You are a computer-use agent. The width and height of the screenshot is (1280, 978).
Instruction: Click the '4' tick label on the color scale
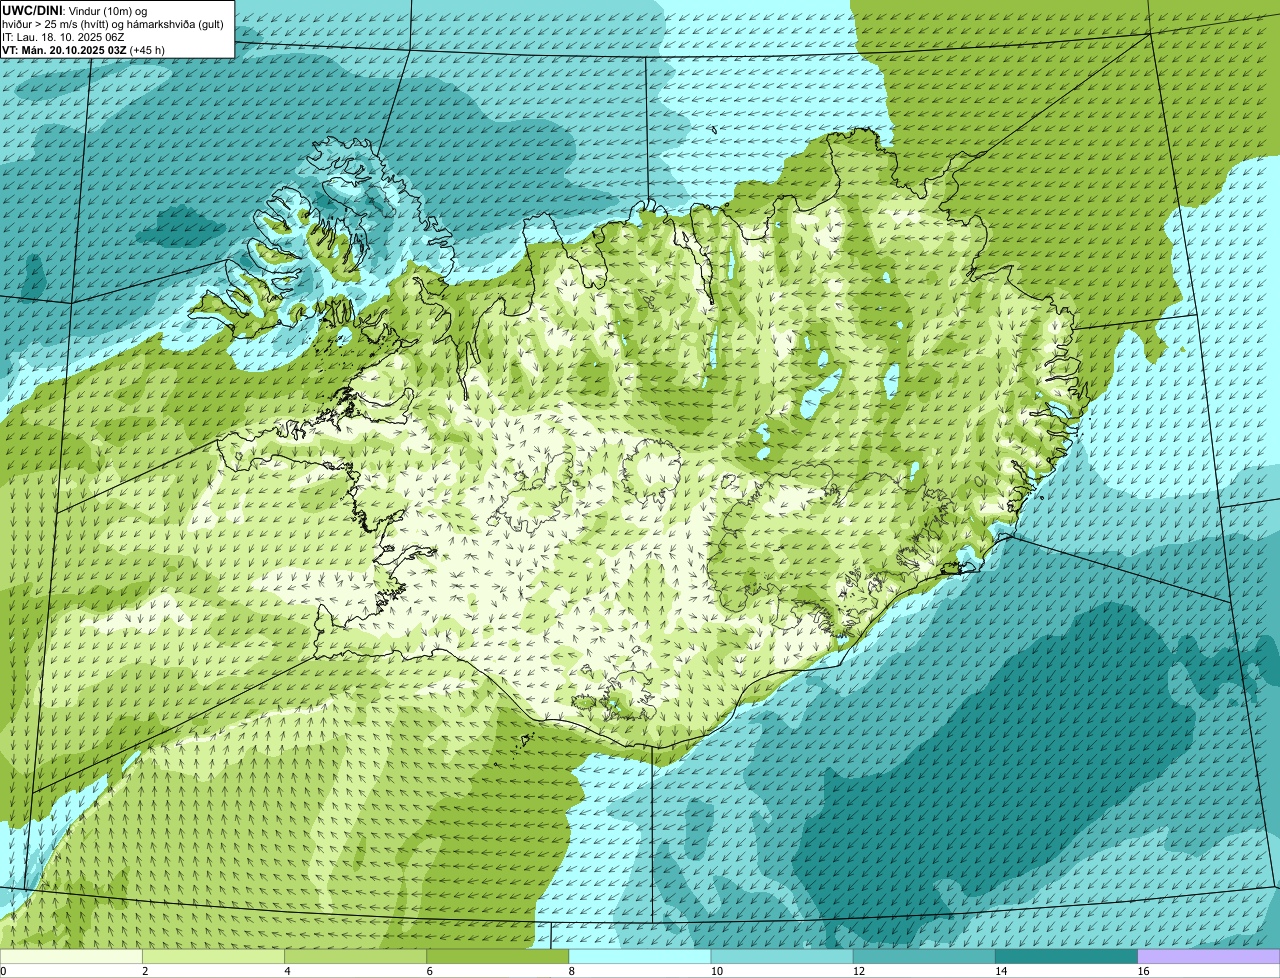[x=287, y=971]
